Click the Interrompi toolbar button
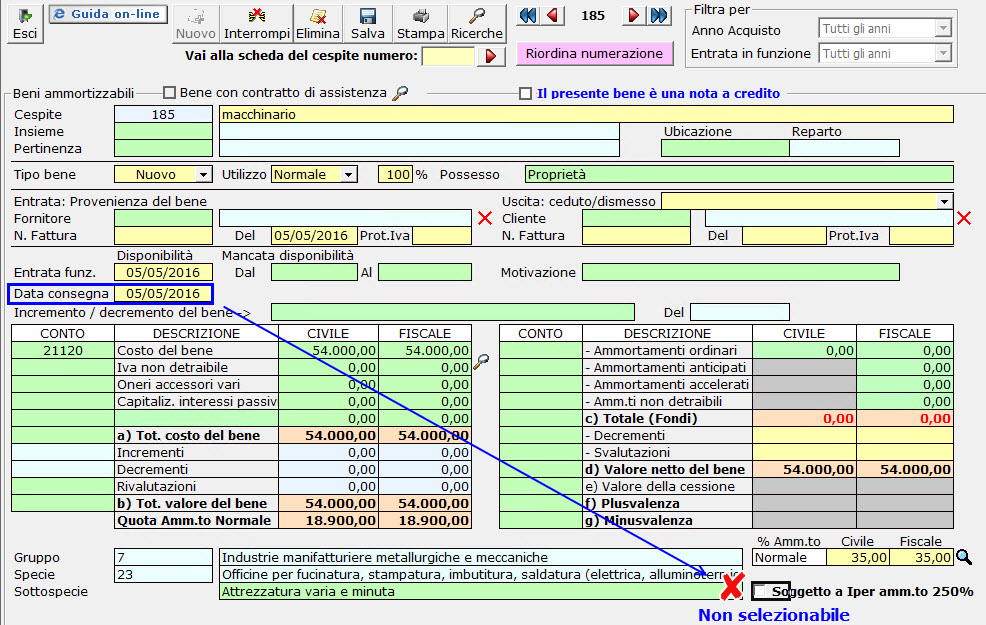 [256, 23]
